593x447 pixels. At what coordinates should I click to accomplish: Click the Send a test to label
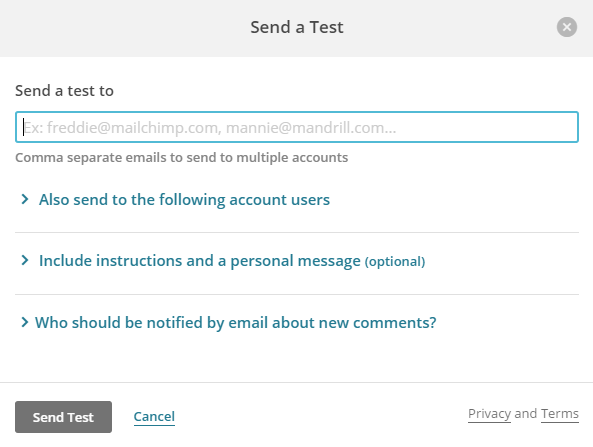point(64,91)
